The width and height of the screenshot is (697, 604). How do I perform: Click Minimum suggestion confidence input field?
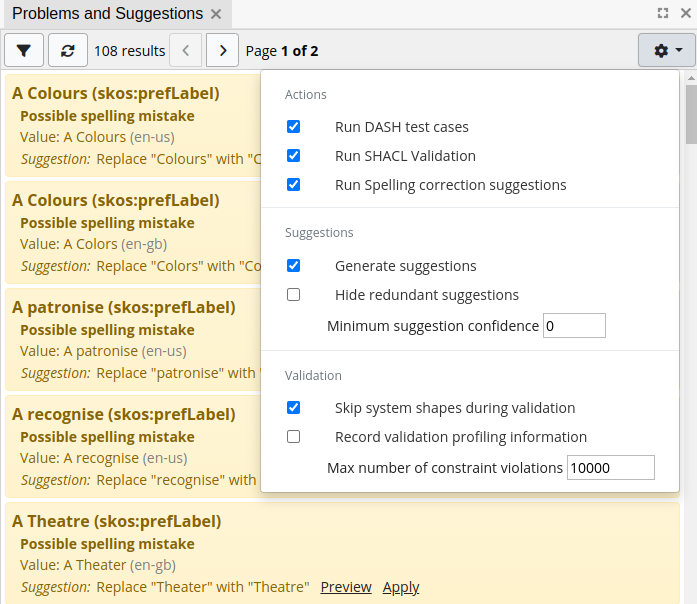[574, 326]
